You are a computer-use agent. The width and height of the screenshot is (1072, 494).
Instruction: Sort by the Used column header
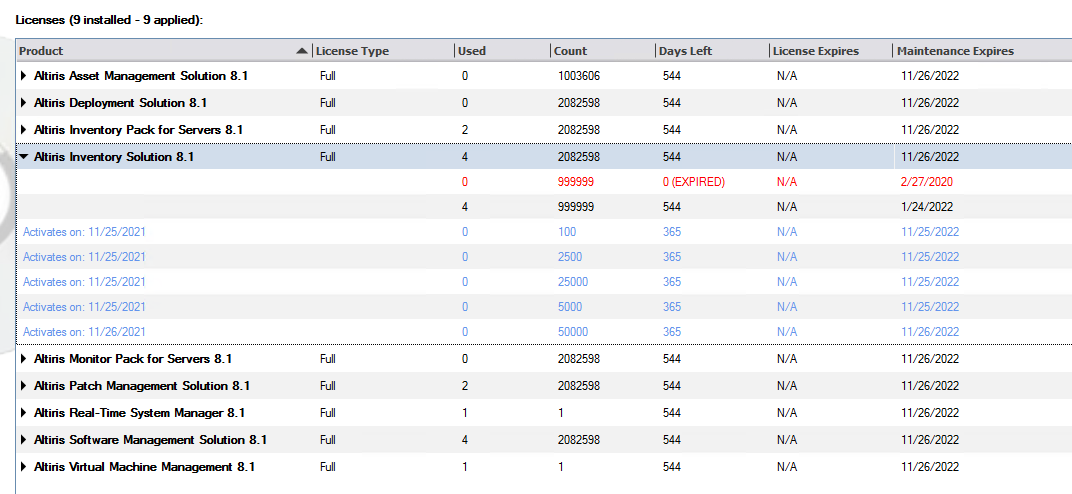(x=502, y=51)
